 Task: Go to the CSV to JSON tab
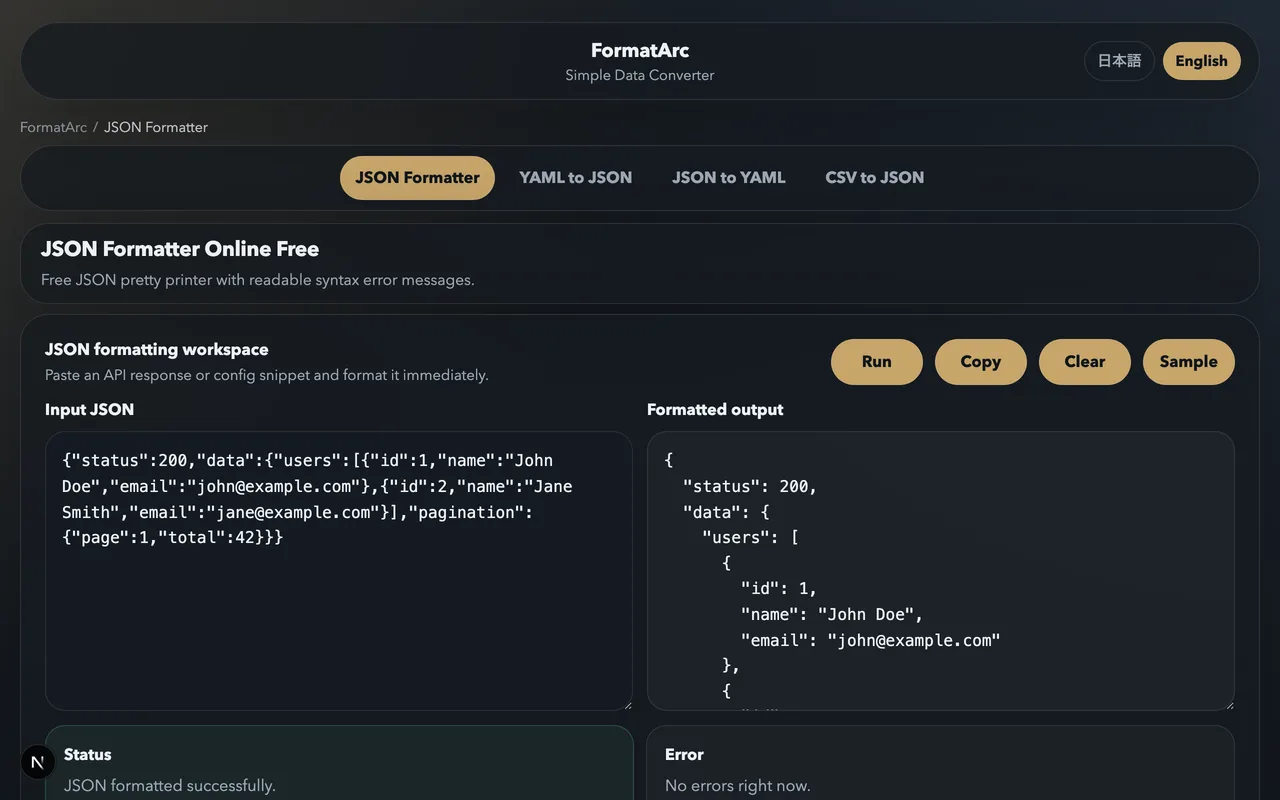click(x=874, y=178)
